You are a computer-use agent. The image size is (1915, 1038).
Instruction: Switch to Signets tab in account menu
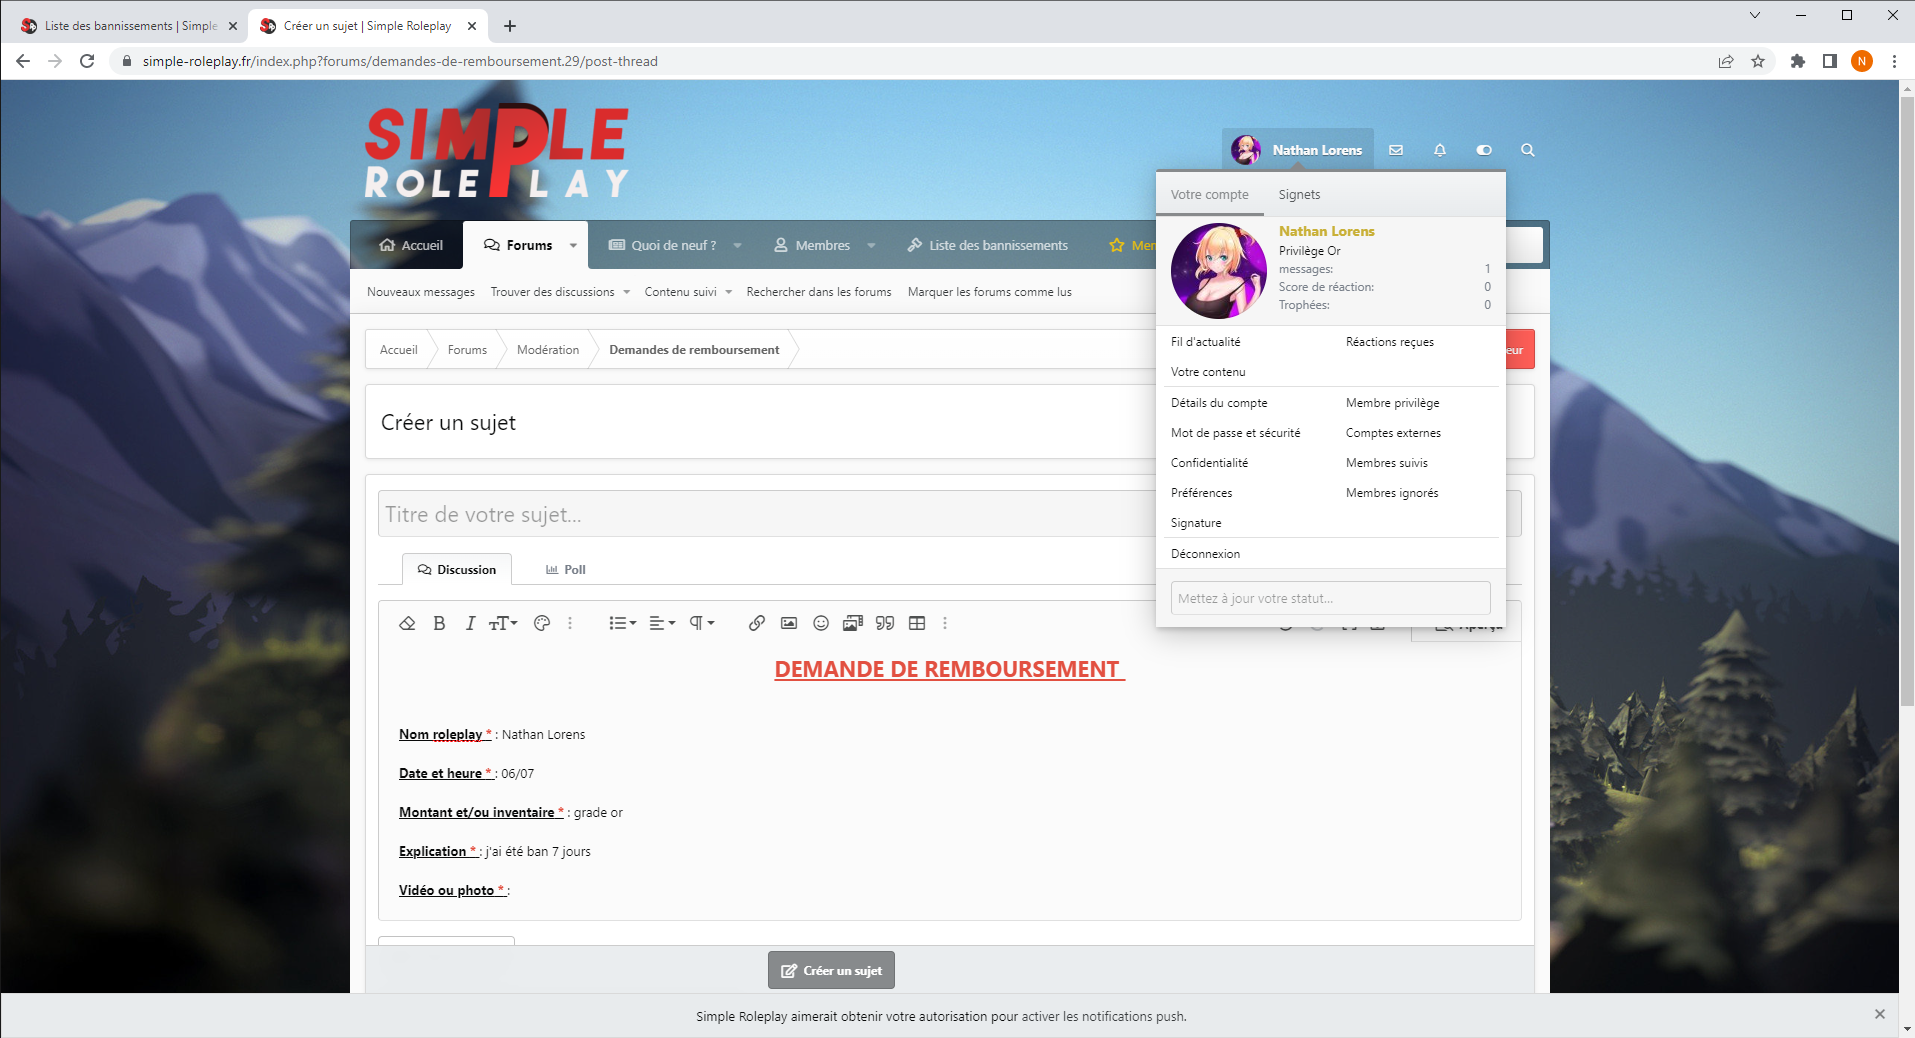coord(1299,194)
